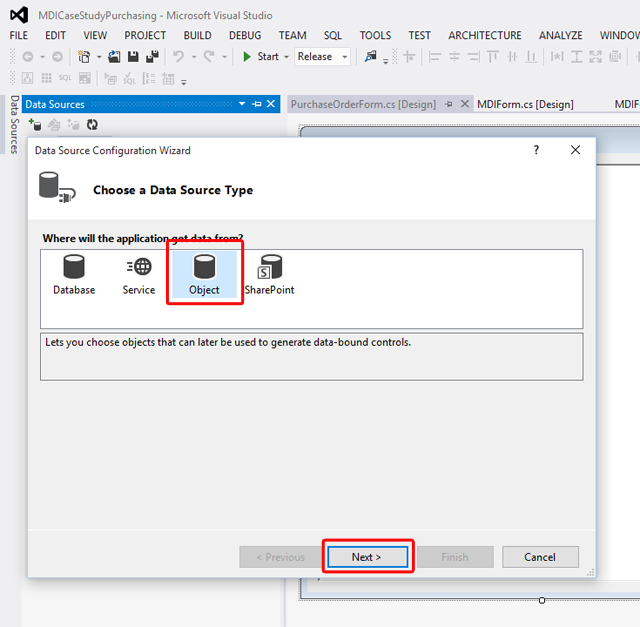Screen dimensions: 640x627
Task: Close the Data Source Configuration Wizard
Action: pyautogui.click(x=576, y=150)
